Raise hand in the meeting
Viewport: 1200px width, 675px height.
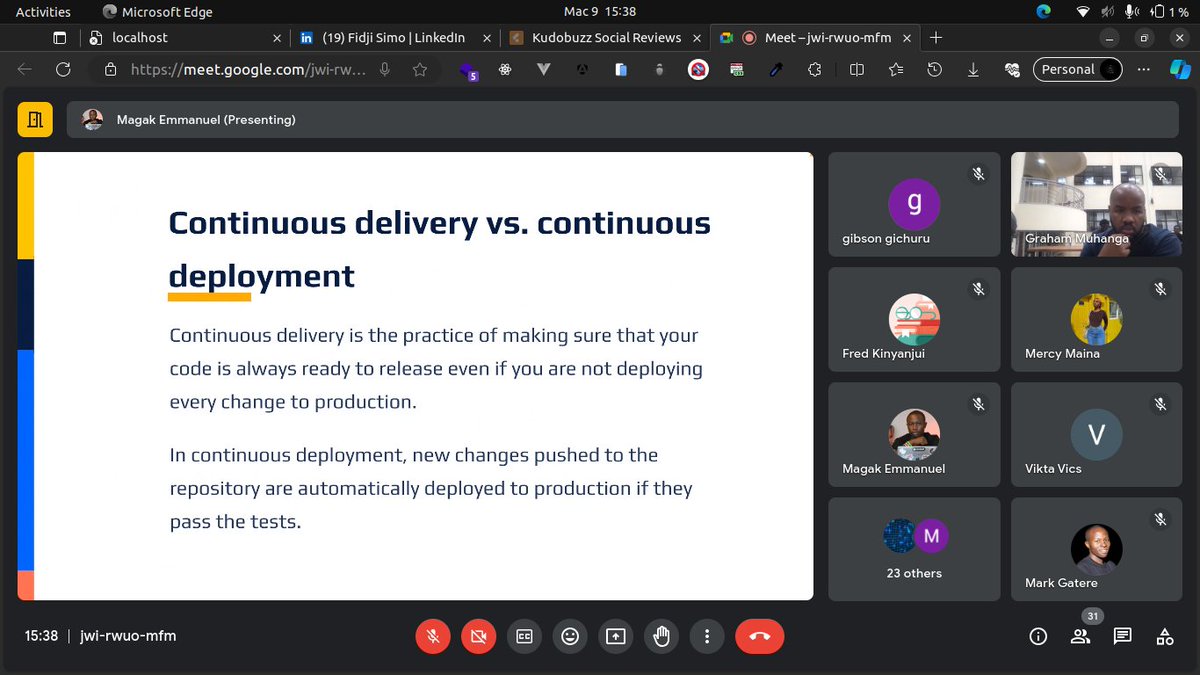point(661,636)
